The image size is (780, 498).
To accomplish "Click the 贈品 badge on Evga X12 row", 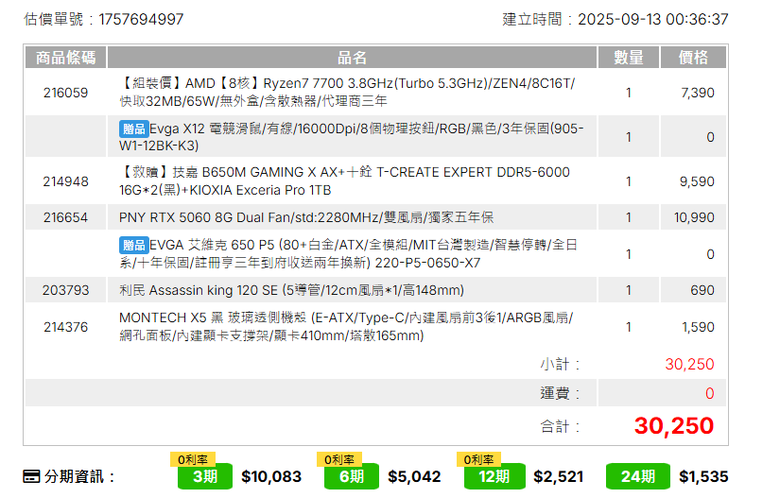I will (x=134, y=129).
